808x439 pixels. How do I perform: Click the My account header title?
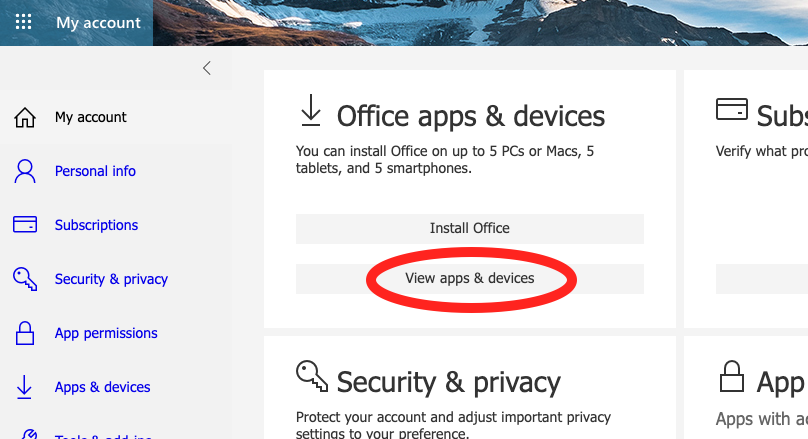pyautogui.click(x=98, y=22)
